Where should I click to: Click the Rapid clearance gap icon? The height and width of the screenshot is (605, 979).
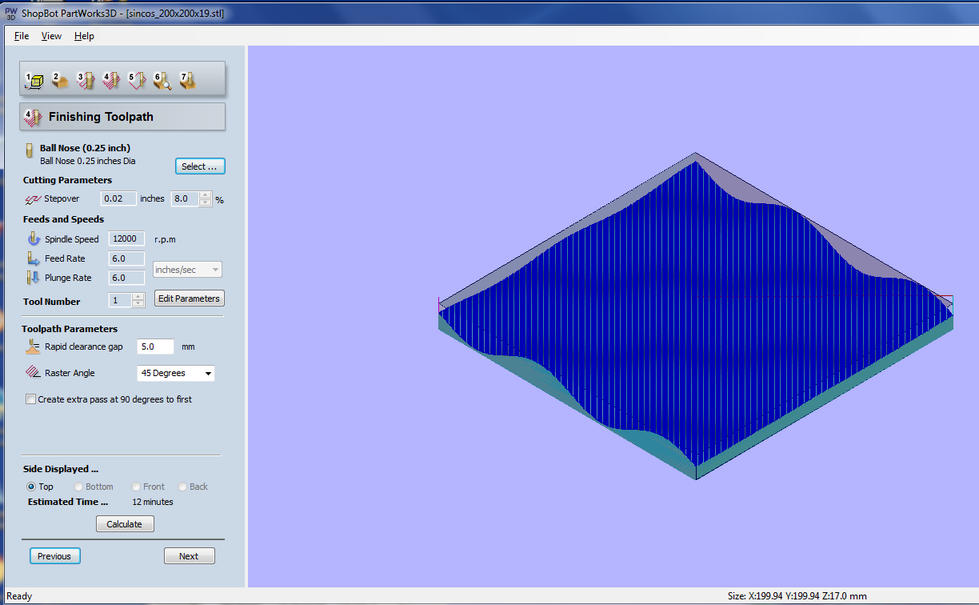[x=32, y=347]
